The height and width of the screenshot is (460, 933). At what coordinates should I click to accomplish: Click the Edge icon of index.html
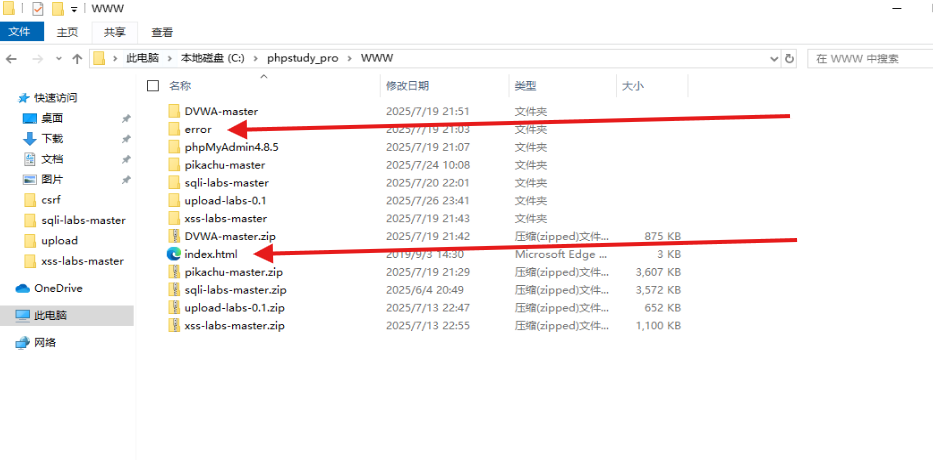(x=174, y=254)
